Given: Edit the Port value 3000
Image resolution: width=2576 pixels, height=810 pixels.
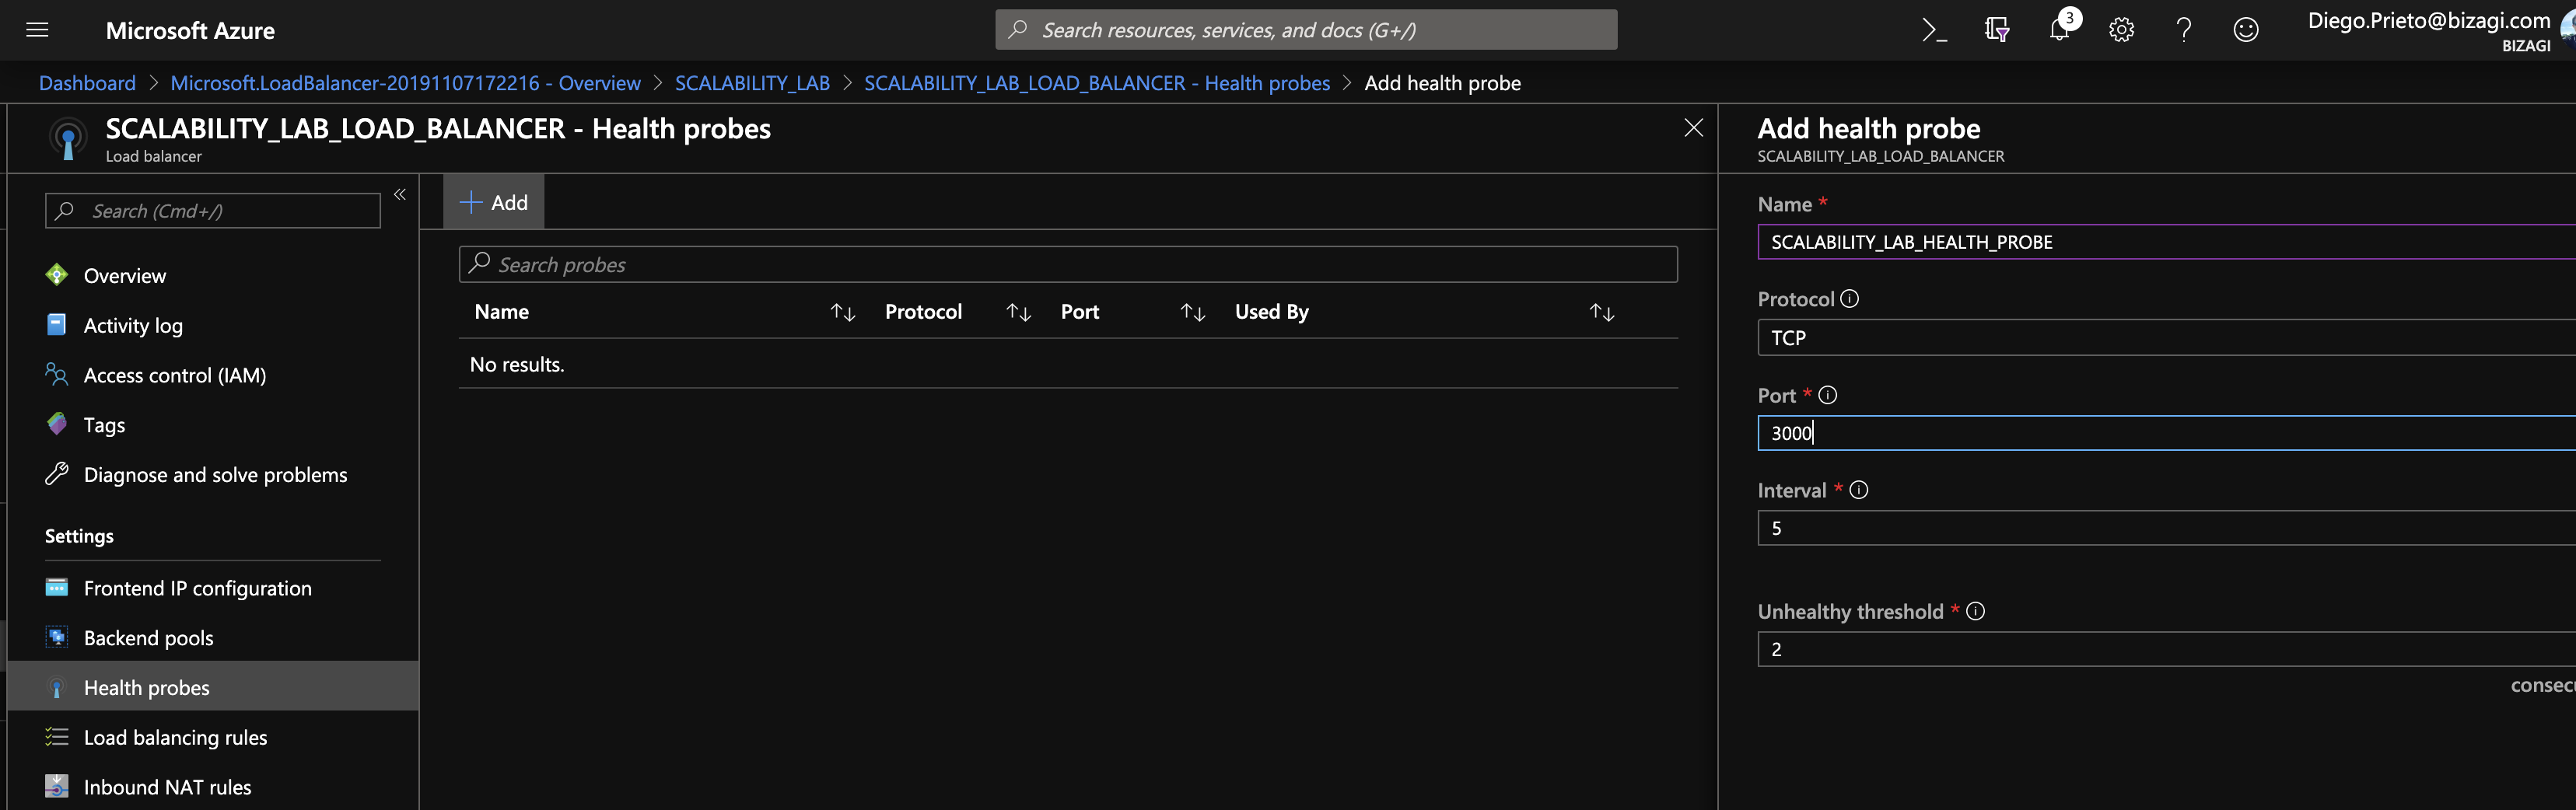Looking at the screenshot, I should point(2166,433).
